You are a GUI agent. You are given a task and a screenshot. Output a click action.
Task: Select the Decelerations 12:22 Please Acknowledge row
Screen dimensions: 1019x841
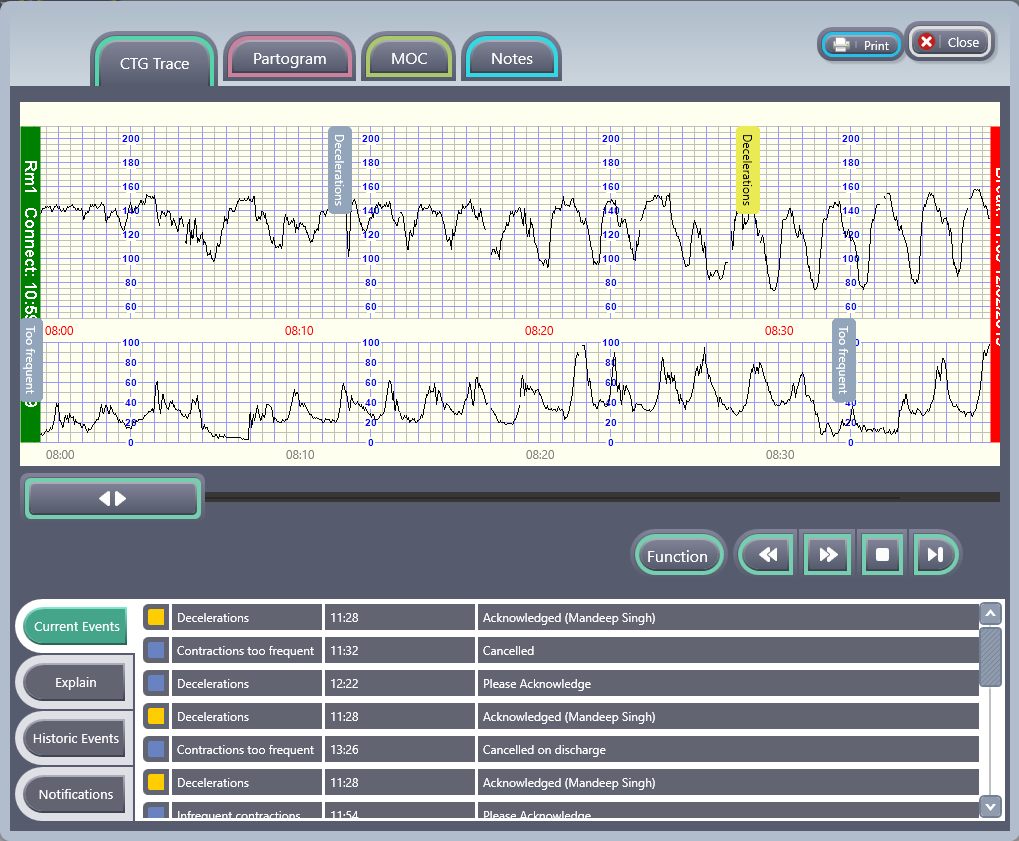tap(560, 684)
